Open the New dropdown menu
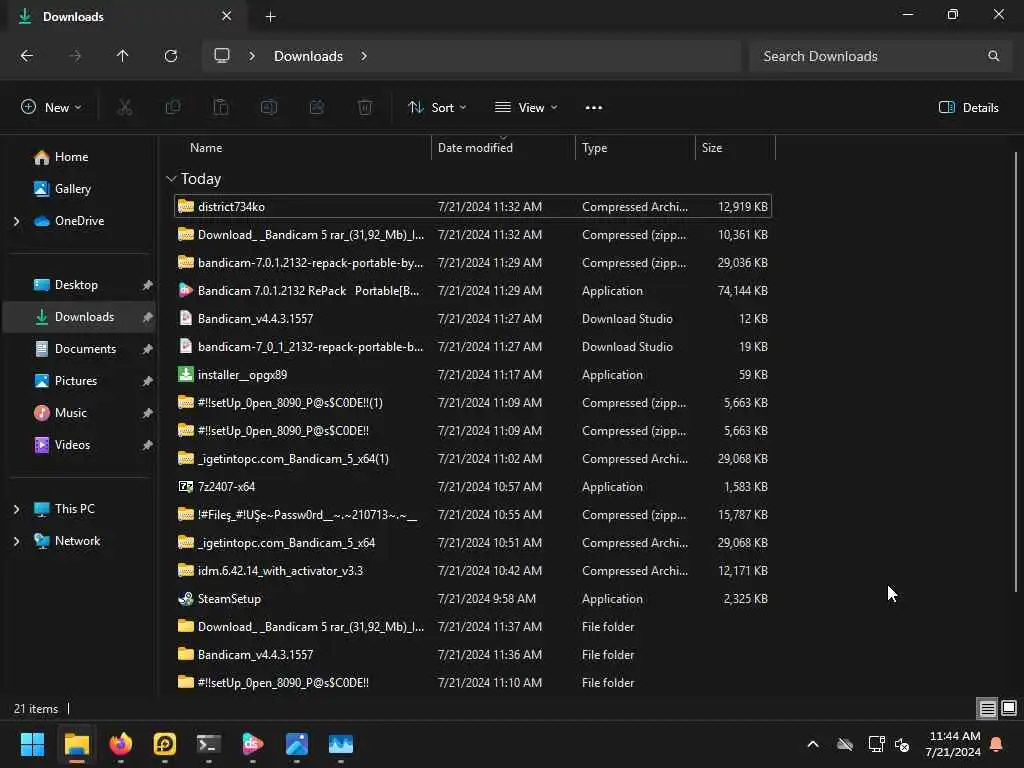The height and width of the screenshot is (768, 1024). [x=51, y=108]
